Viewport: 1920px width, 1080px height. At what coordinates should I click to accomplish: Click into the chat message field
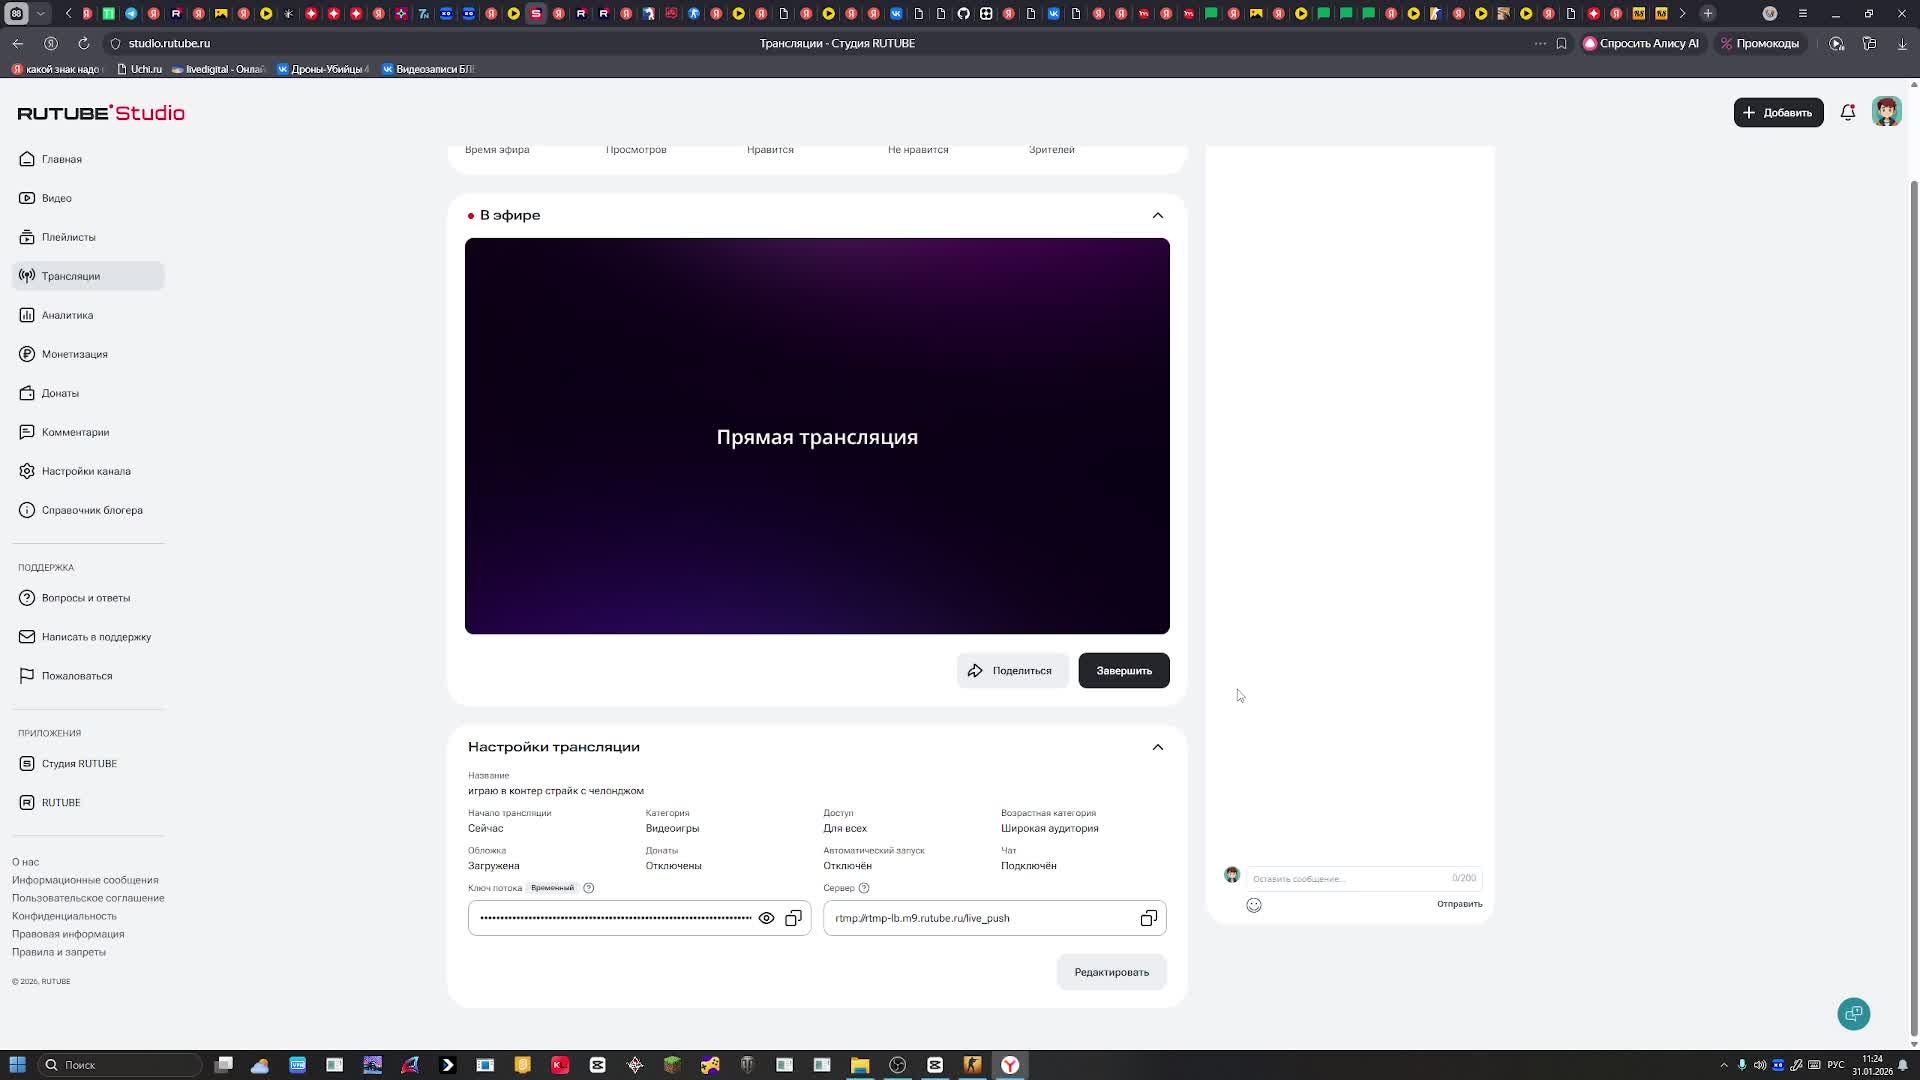(x=1345, y=878)
